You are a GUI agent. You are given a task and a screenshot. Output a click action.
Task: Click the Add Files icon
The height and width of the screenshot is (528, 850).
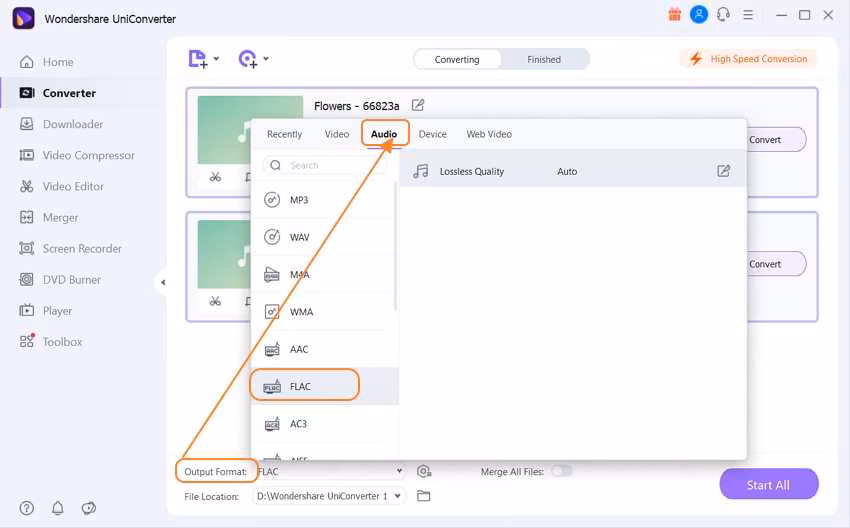(198, 59)
